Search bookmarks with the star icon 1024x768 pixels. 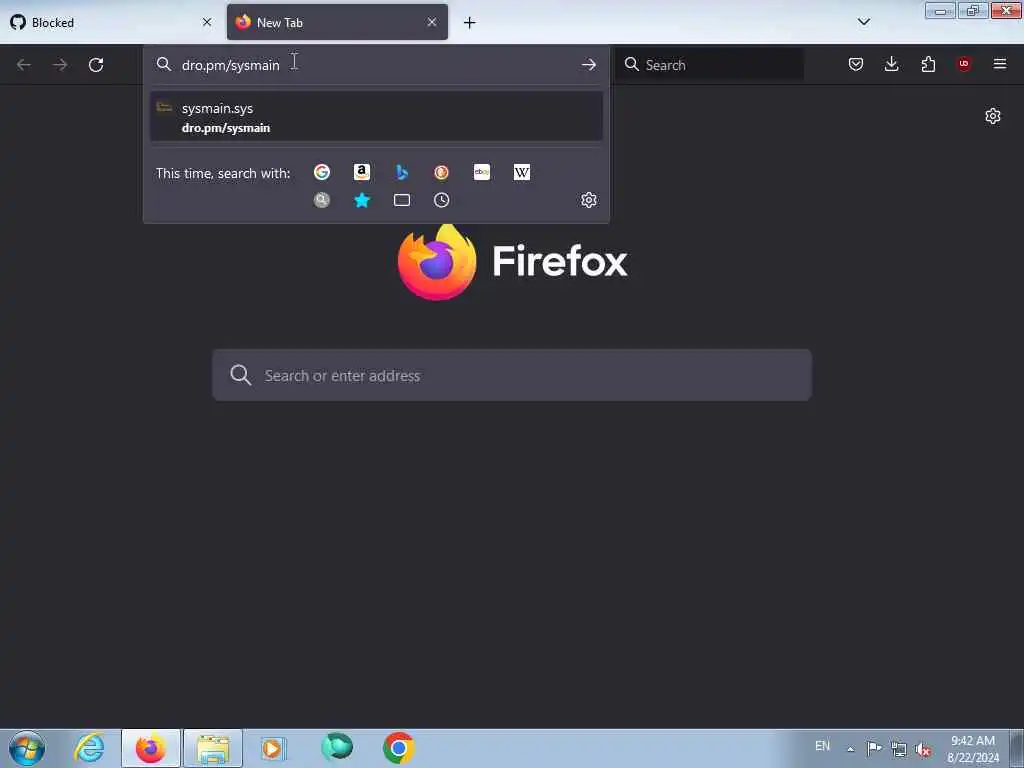coord(362,200)
